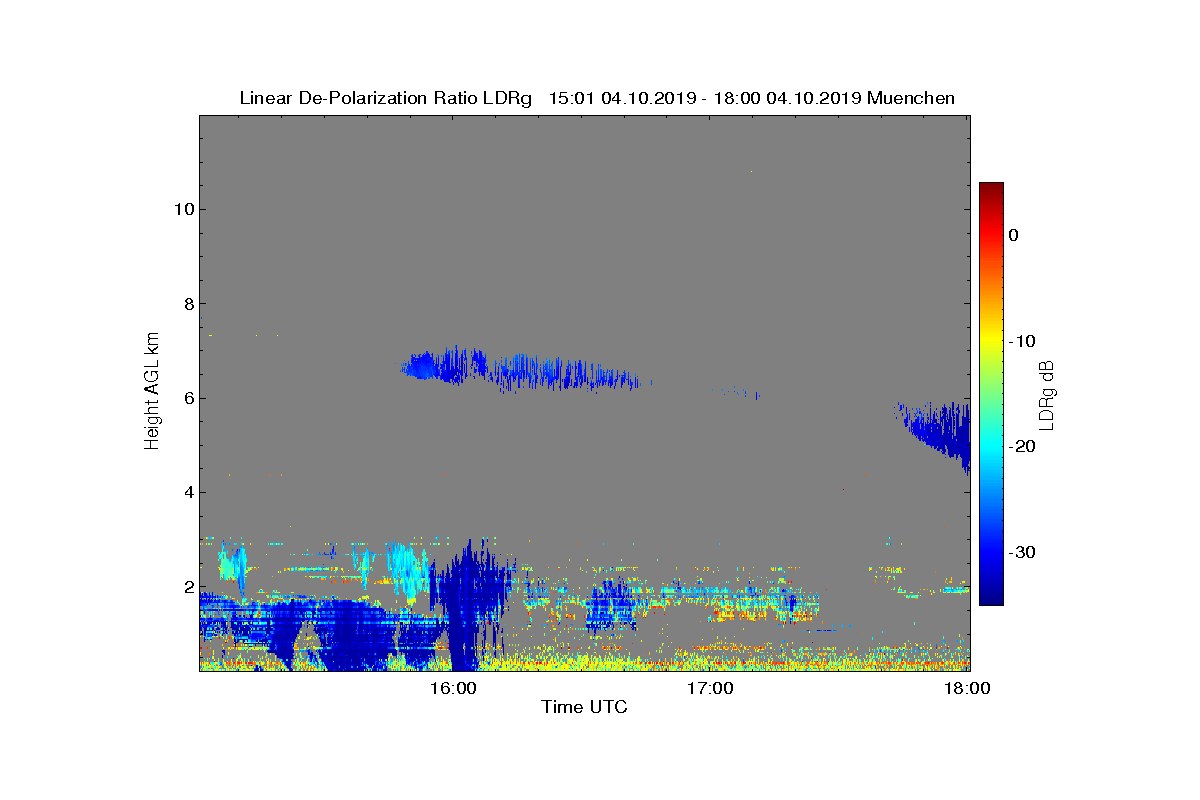Click the colorbar value '-30'
Viewport: 1200px width, 800px height.
(1021, 553)
